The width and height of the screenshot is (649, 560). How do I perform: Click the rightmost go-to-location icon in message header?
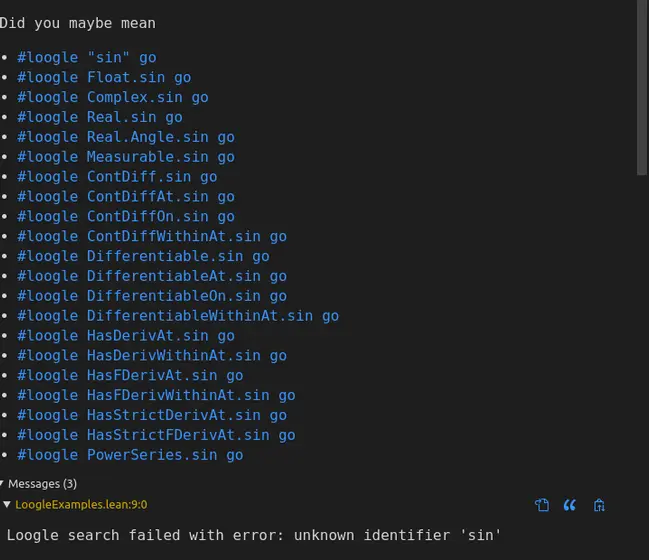[599, 505]
